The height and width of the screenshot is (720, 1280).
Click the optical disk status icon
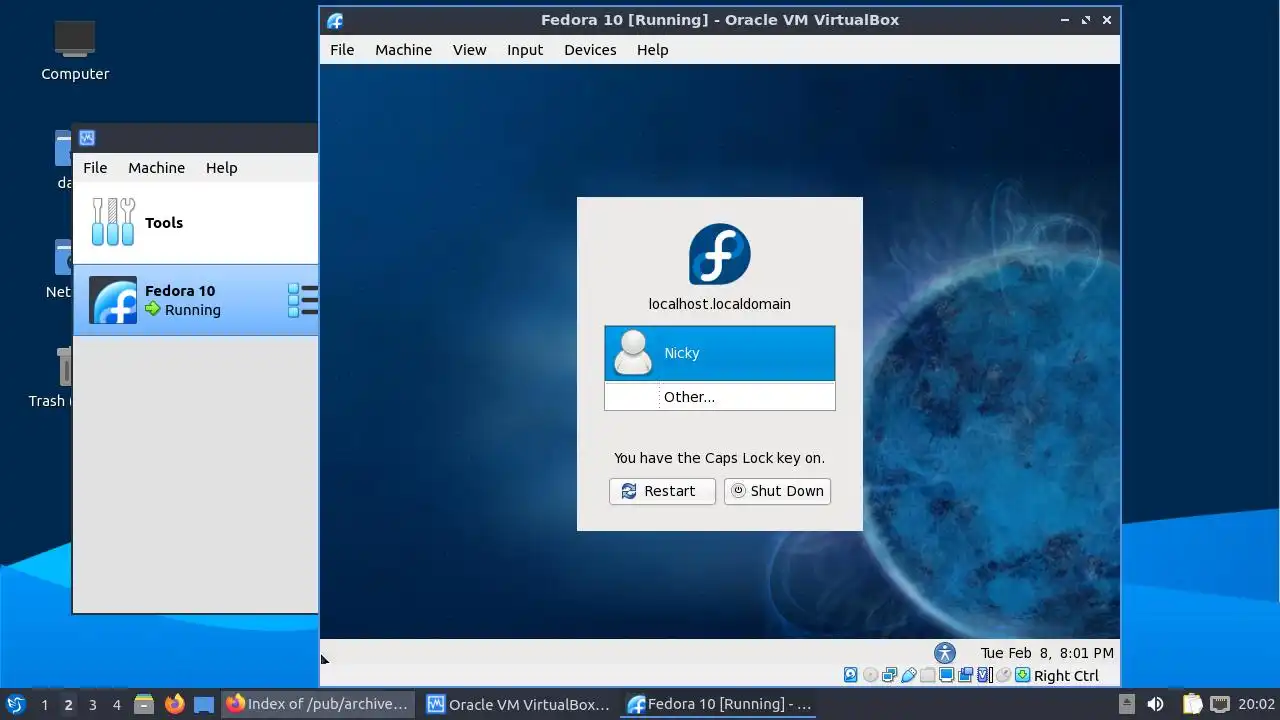(x=870, y=675)
